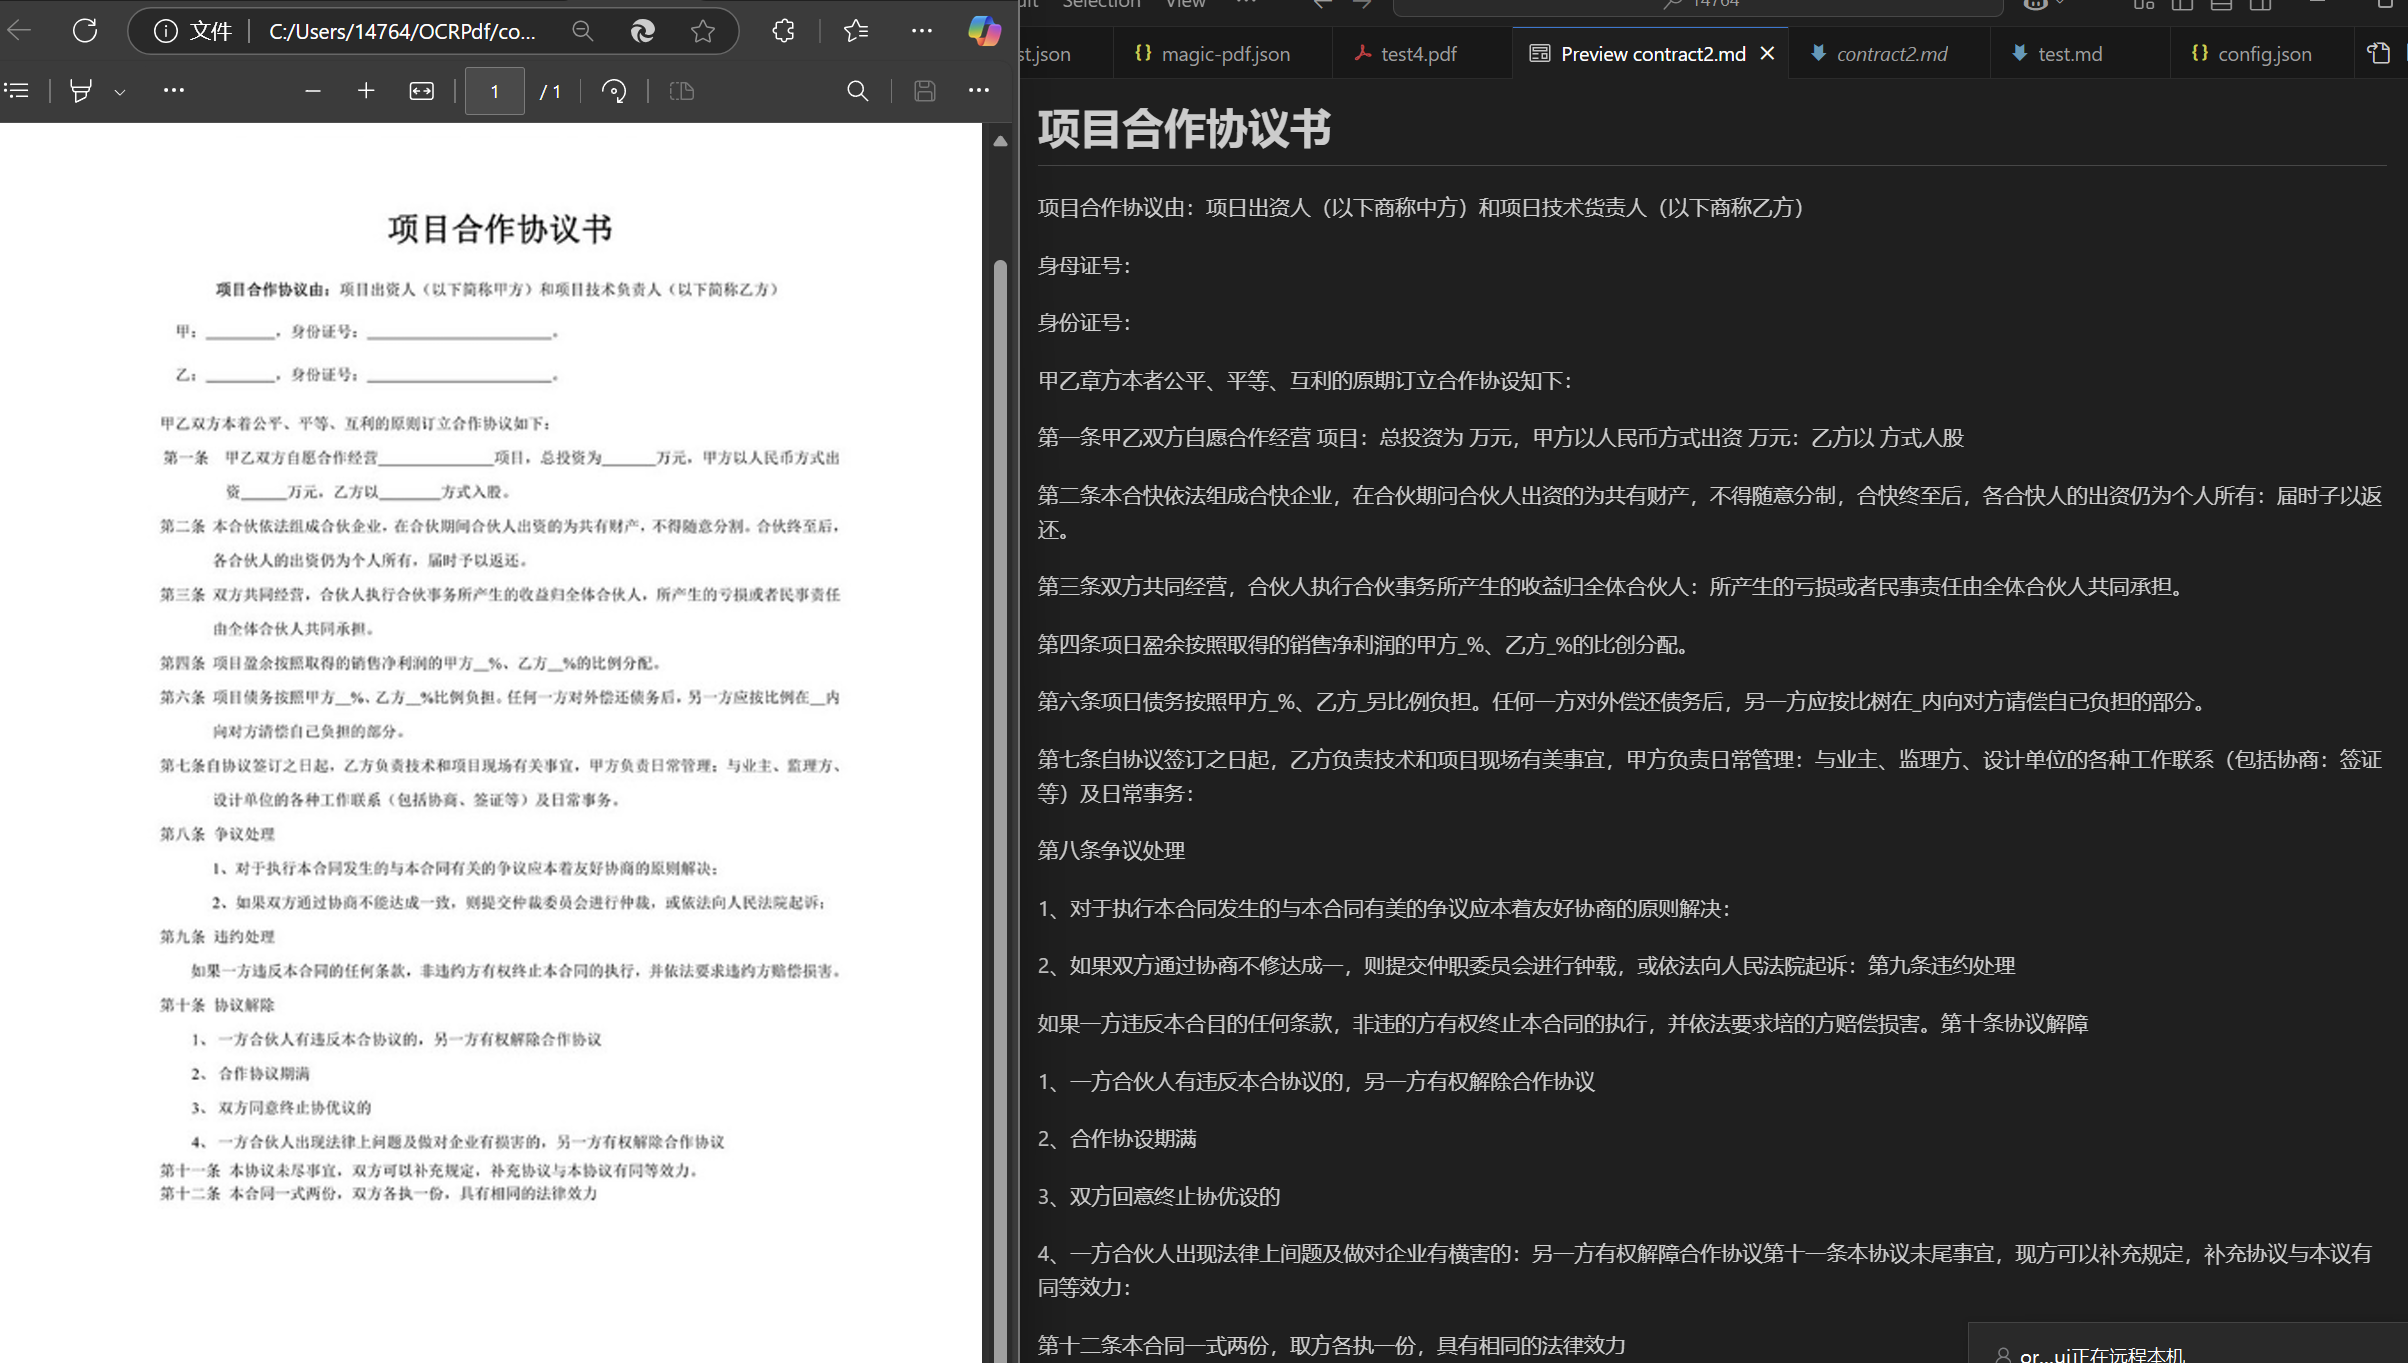Image resolution: width=2408 pixels, height=1363 pixels.
Task: Close the Preview contract2.md tab
Action: pyautogui.click(x=1767, y=53)
